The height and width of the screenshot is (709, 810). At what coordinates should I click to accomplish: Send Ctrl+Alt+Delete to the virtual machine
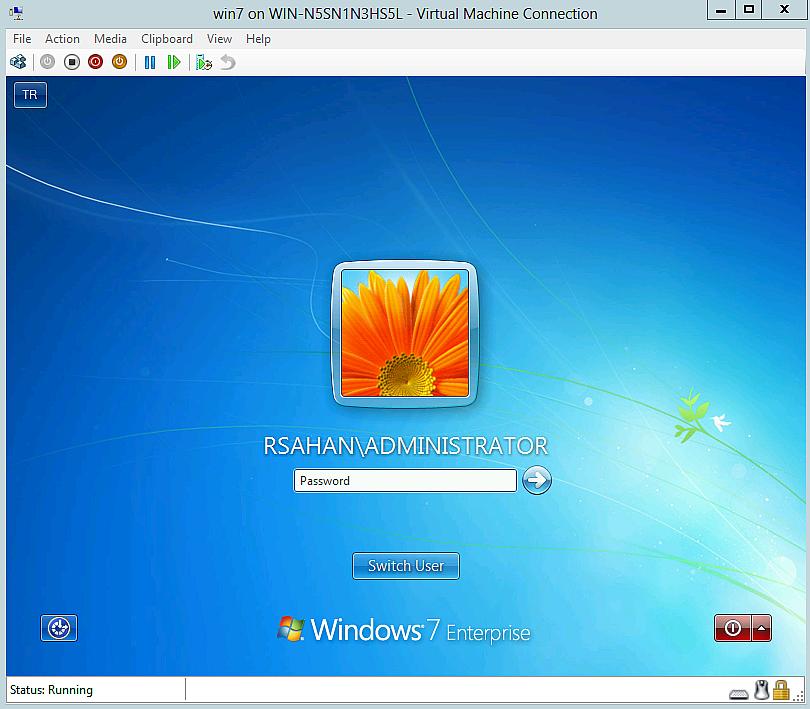tap(18, 61)
